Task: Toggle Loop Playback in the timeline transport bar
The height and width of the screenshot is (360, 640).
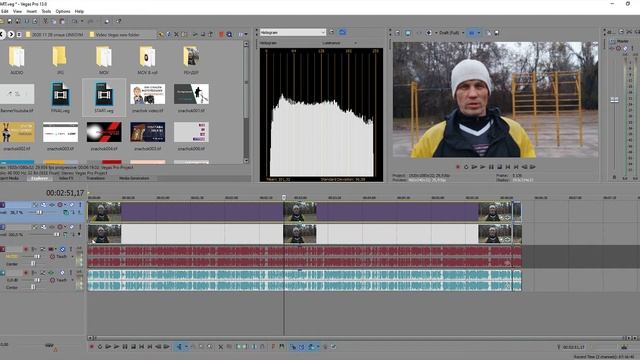Action: click(x=100, y=347)
